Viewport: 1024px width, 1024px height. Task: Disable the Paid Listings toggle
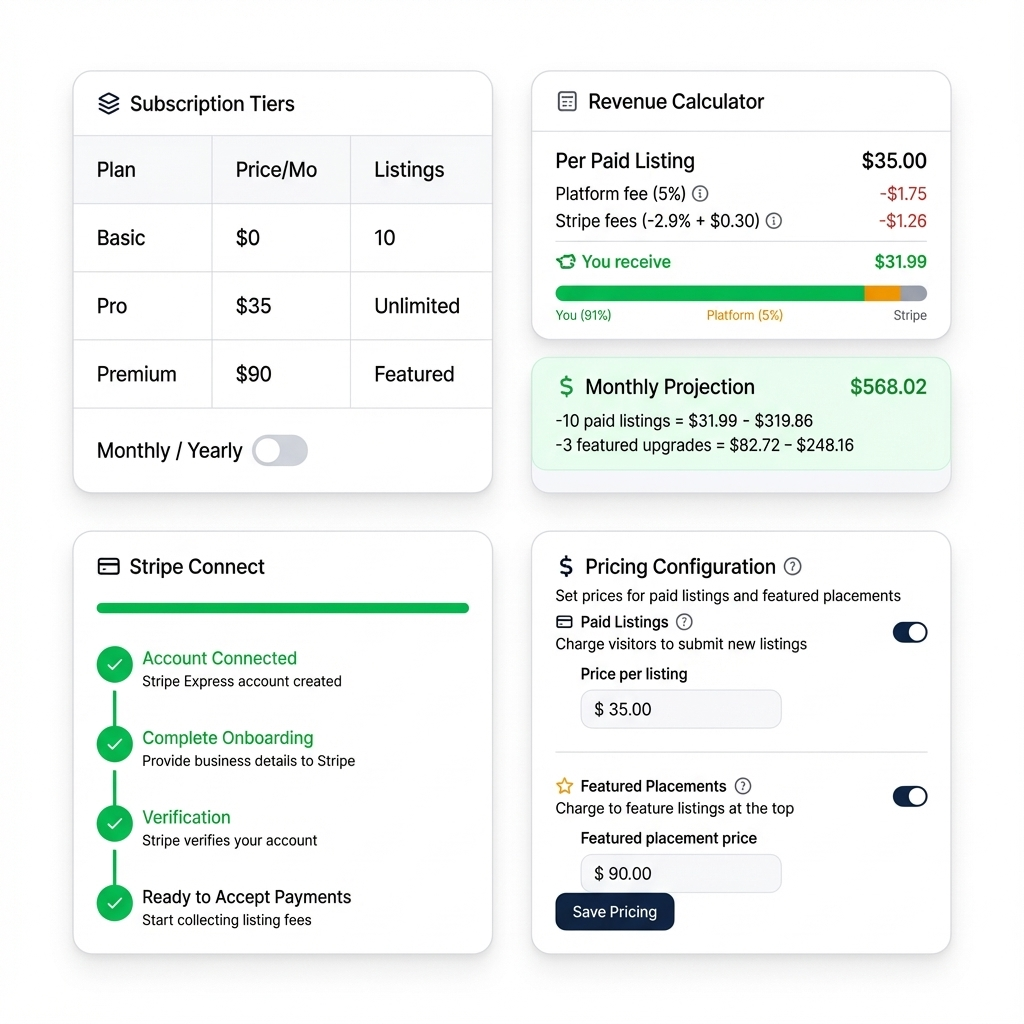coord(910,632)
